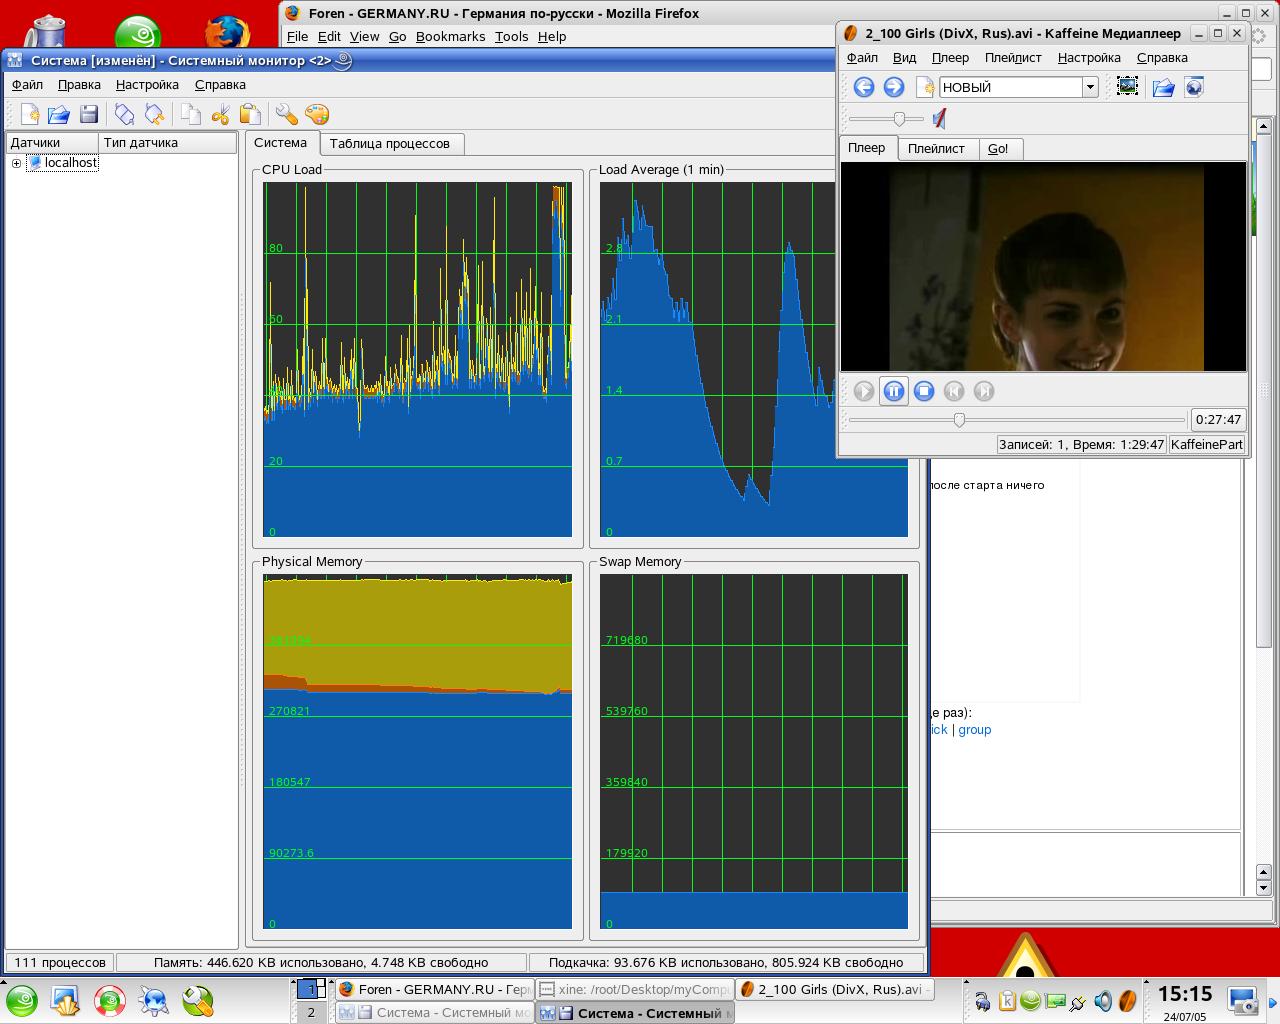The width and height of the screenshot is (1280, 1024).
Task: Click the blue back arrow in Kaffeine
Action: 864,87
